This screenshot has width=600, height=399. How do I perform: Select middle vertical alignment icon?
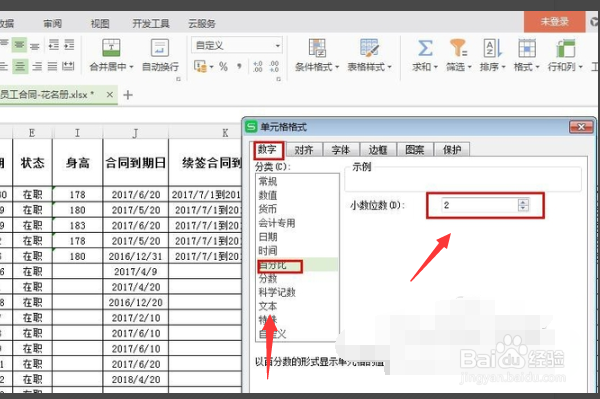tap(19, 46)
